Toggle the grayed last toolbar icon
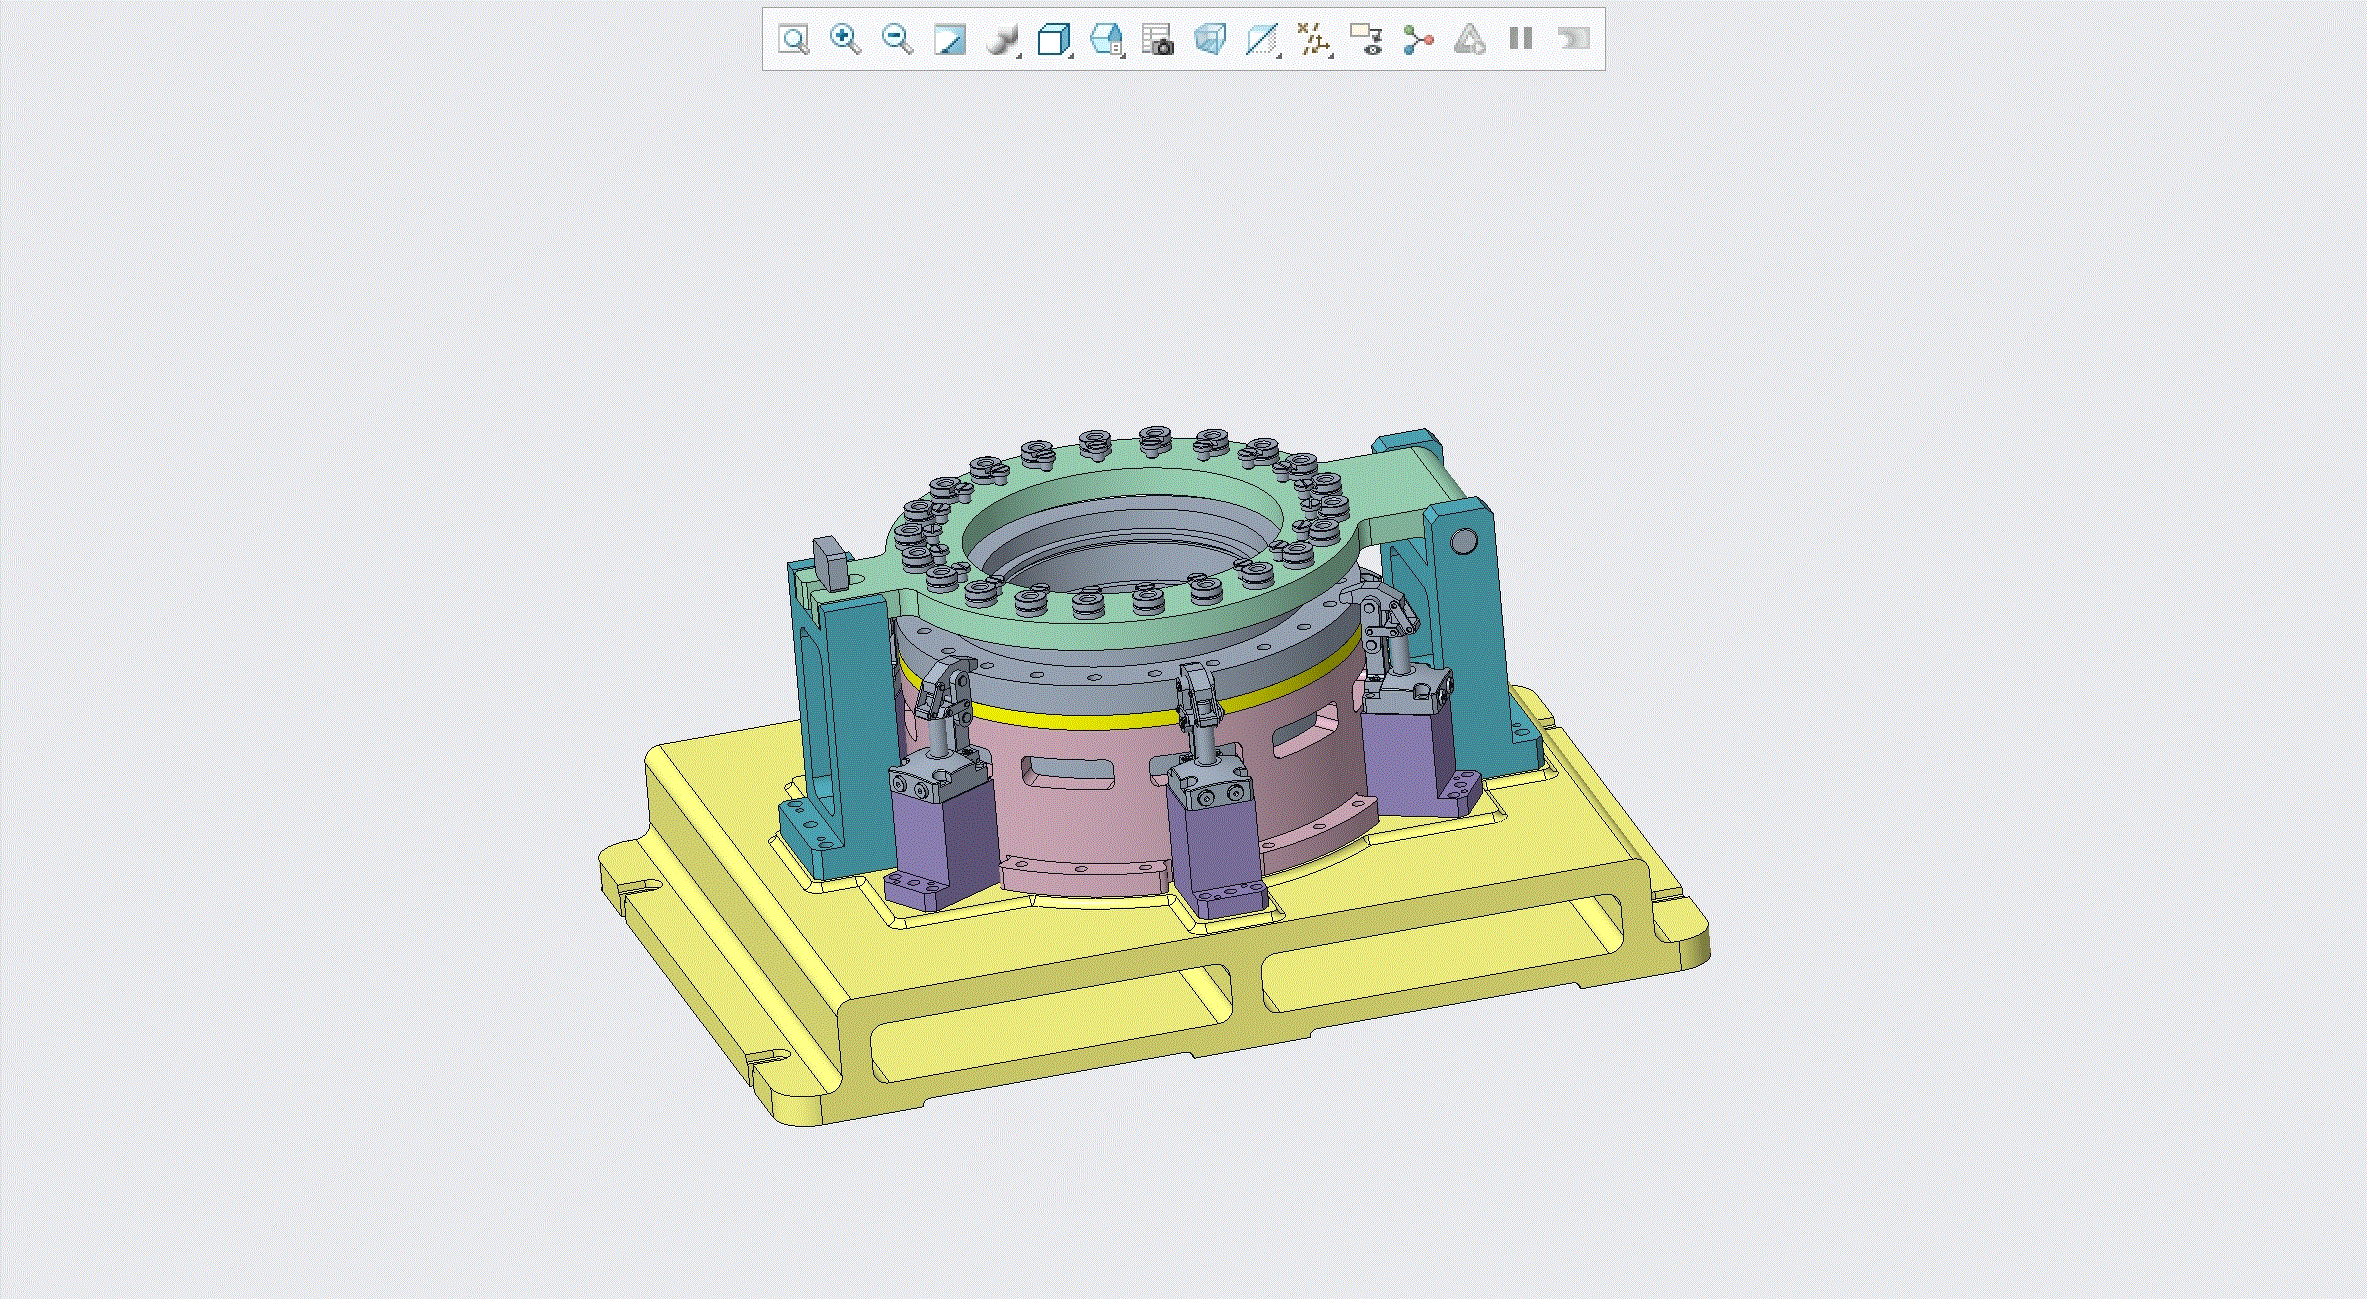 point(1573,40)
